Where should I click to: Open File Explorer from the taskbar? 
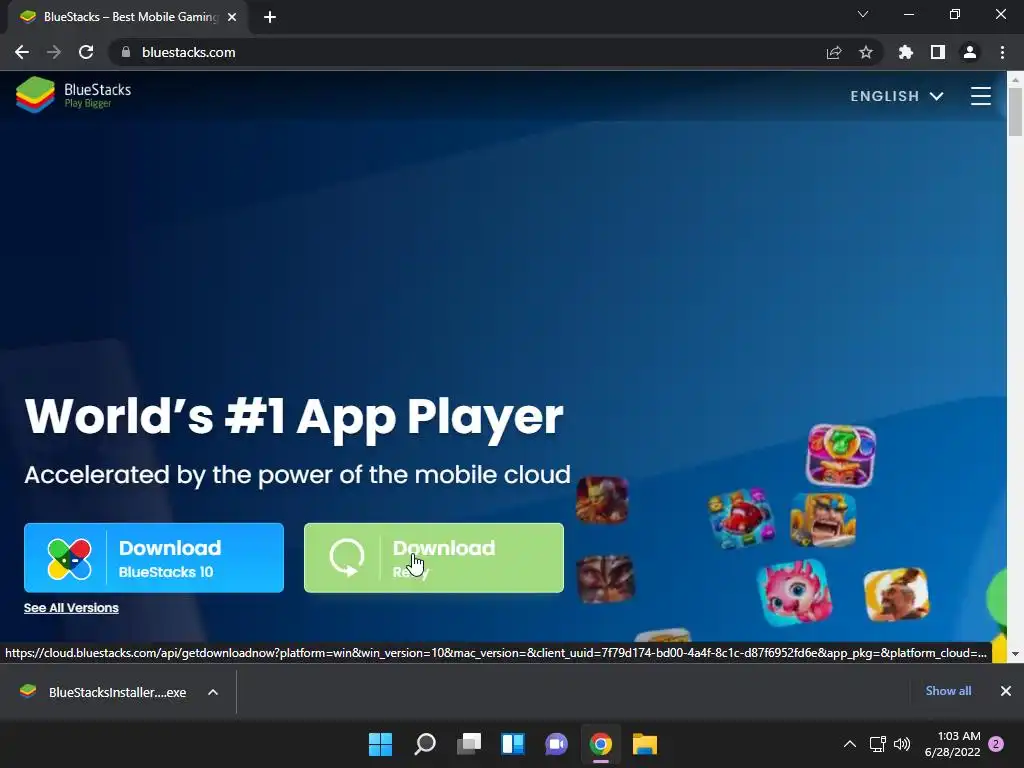coord(645,744)
